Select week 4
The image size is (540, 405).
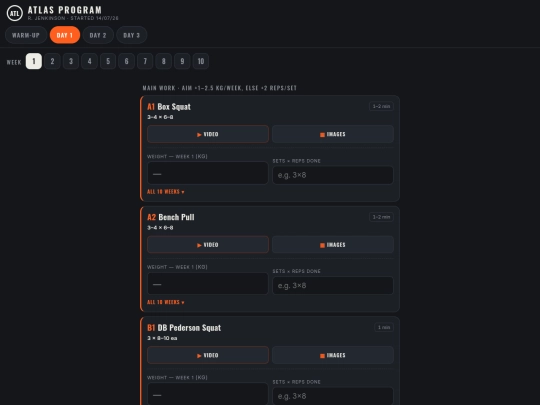coord(90,61)
